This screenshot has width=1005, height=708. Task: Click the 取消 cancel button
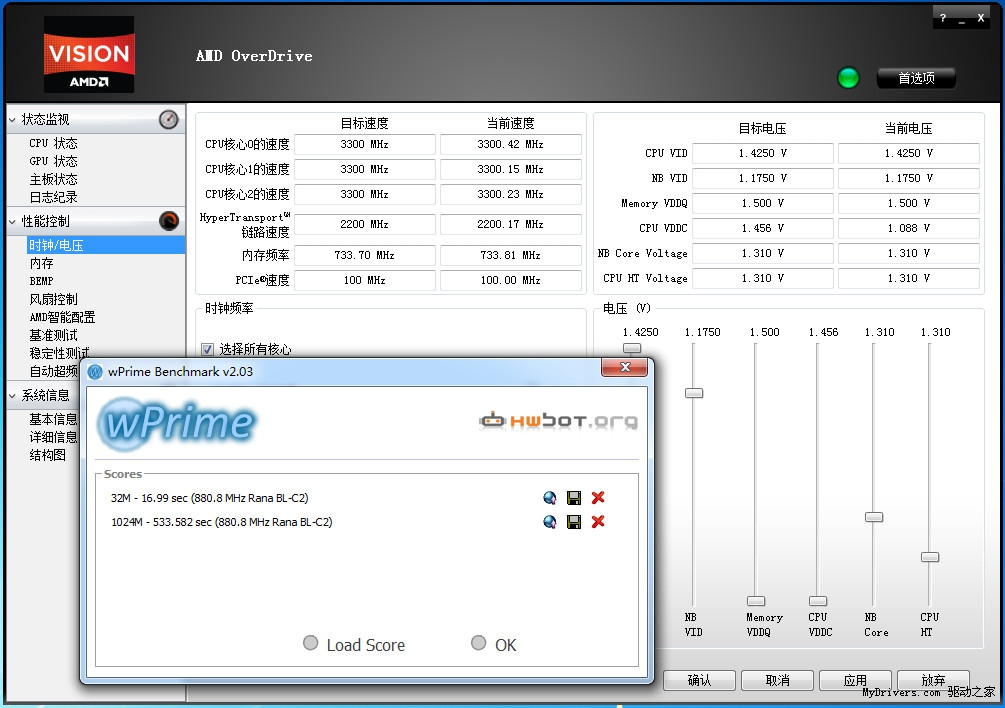(777, 680)
